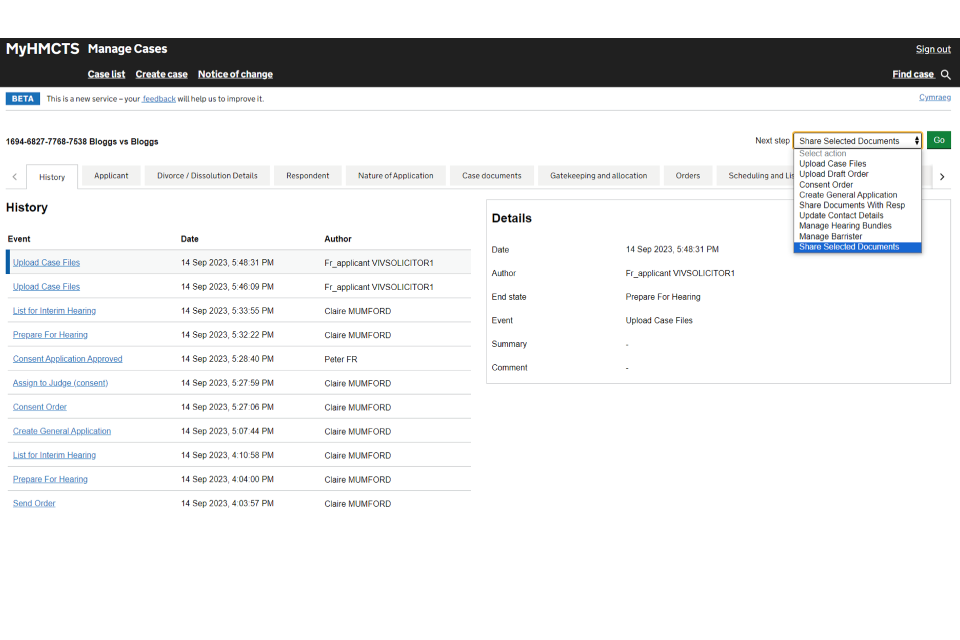
Task: Open the Send Order history event
Action: 34,503
